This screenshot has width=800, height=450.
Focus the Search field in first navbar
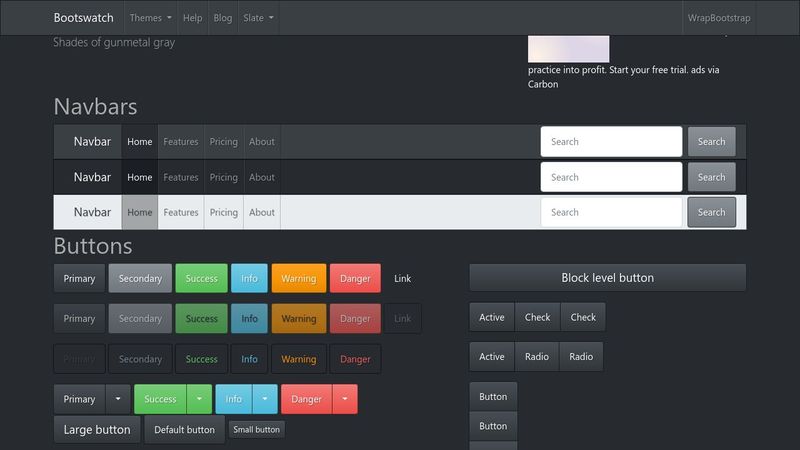pos(611,142)
